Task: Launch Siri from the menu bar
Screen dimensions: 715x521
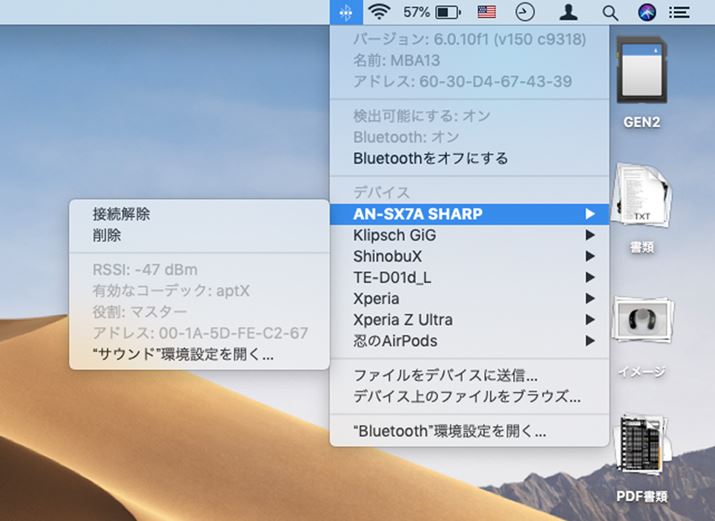Action: [x=647, y=13]
